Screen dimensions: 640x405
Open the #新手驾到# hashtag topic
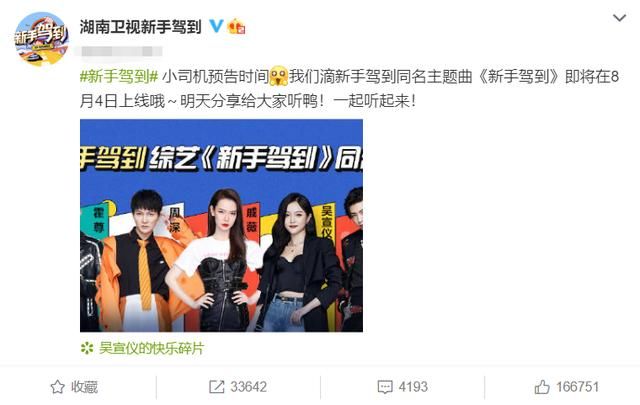pyautogui.click(x=119, y=76)
